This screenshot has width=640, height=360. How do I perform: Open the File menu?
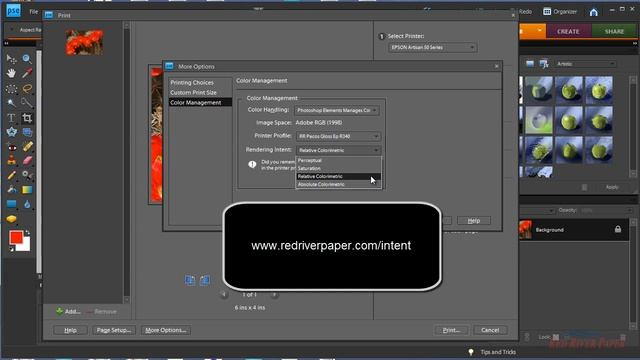click(x=34, y=12)
